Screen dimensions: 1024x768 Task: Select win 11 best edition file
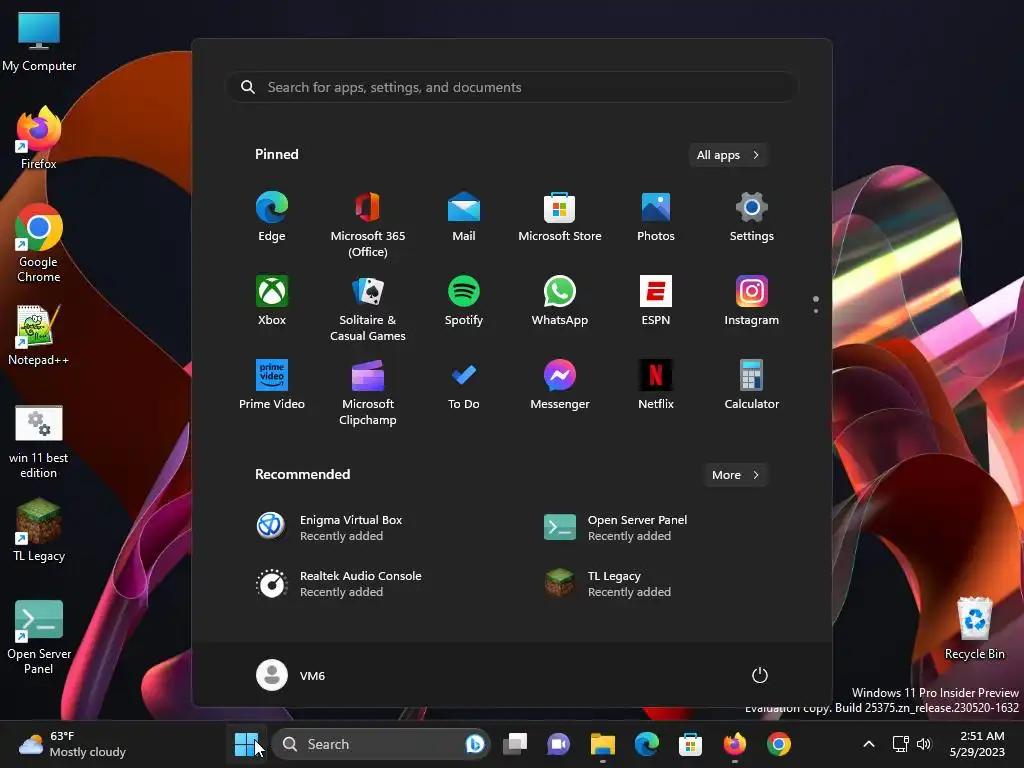click(39, 442)
